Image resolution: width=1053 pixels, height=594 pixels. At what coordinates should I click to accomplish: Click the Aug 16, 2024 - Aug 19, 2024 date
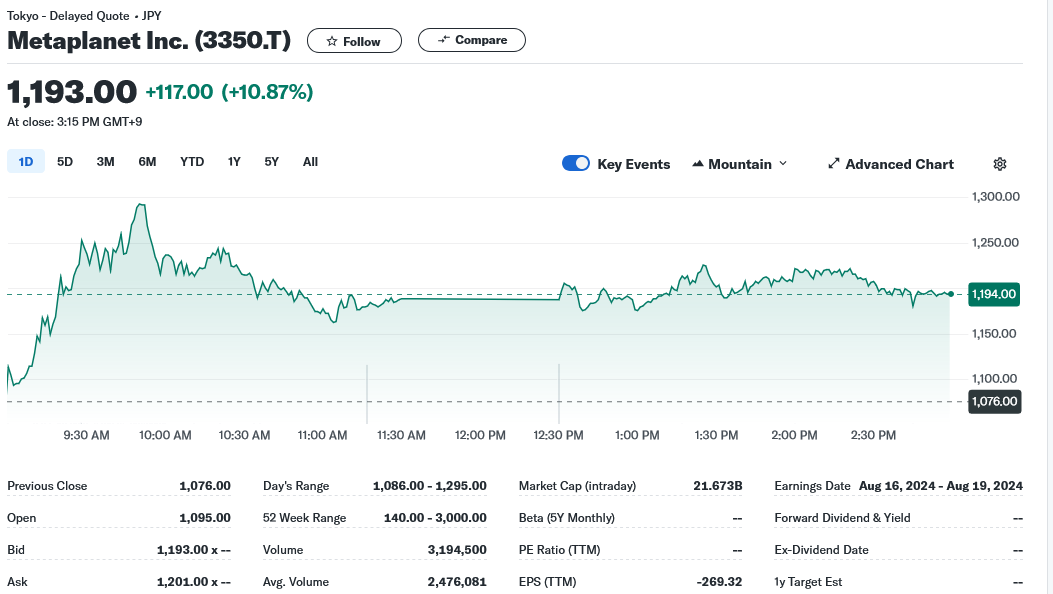941,486
